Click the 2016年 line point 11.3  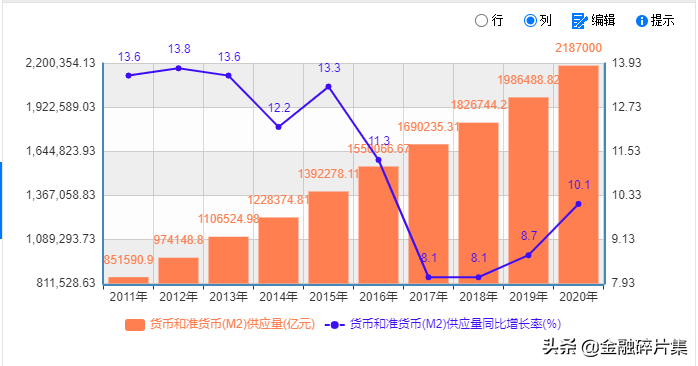(x=378, y=160)
